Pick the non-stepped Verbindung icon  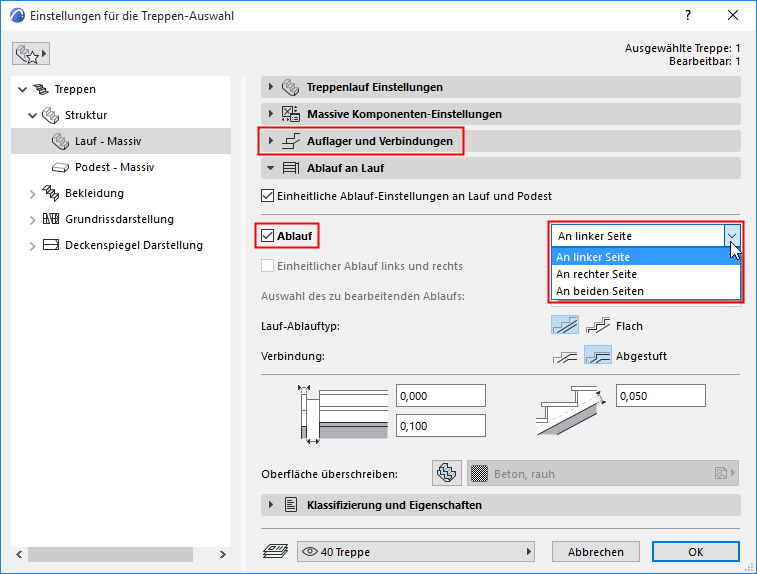click(565, 355)
